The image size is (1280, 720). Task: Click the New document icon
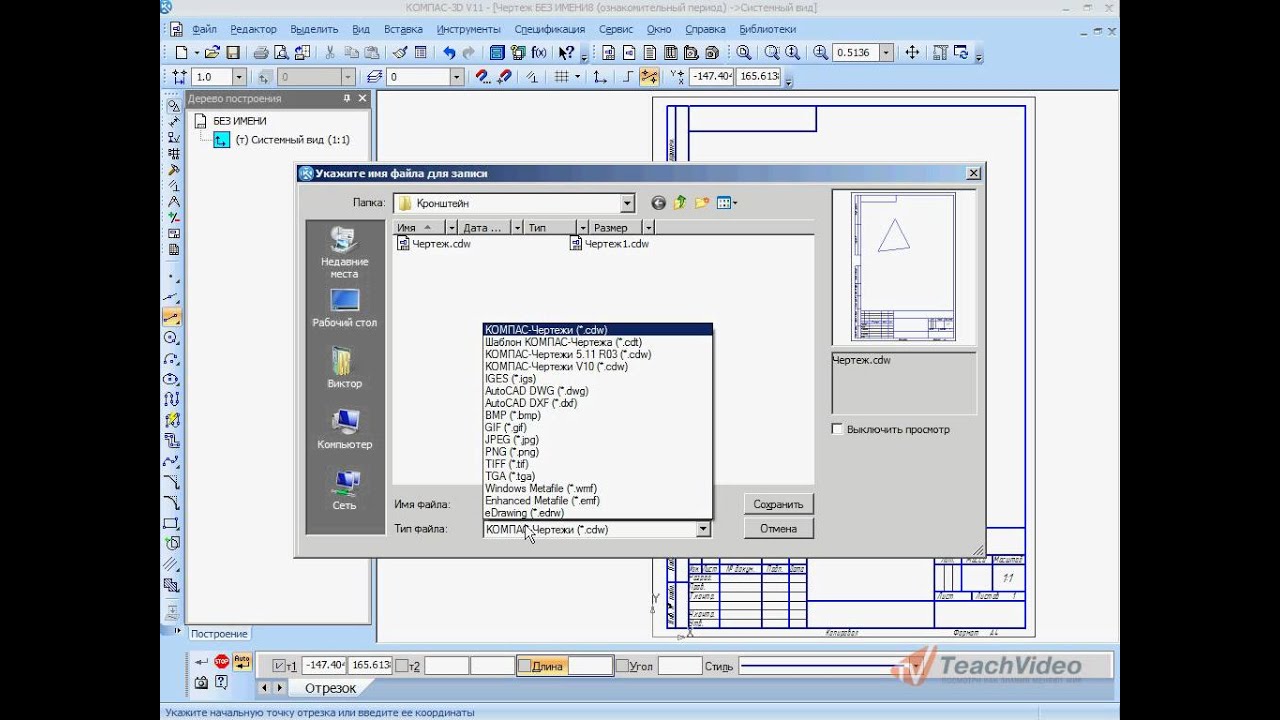click(x=181, y=53)
